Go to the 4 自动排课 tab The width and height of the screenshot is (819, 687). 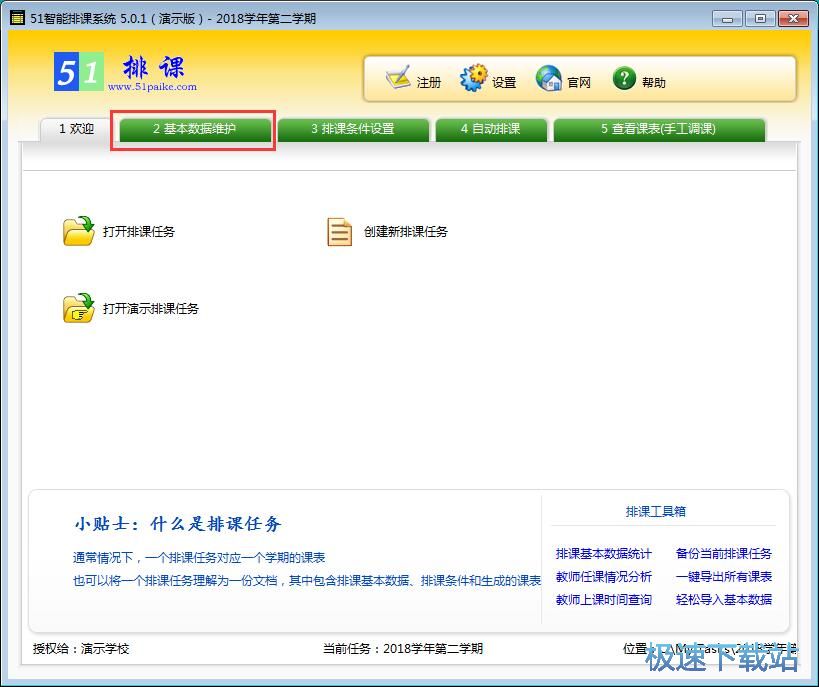tap(491, 129)
